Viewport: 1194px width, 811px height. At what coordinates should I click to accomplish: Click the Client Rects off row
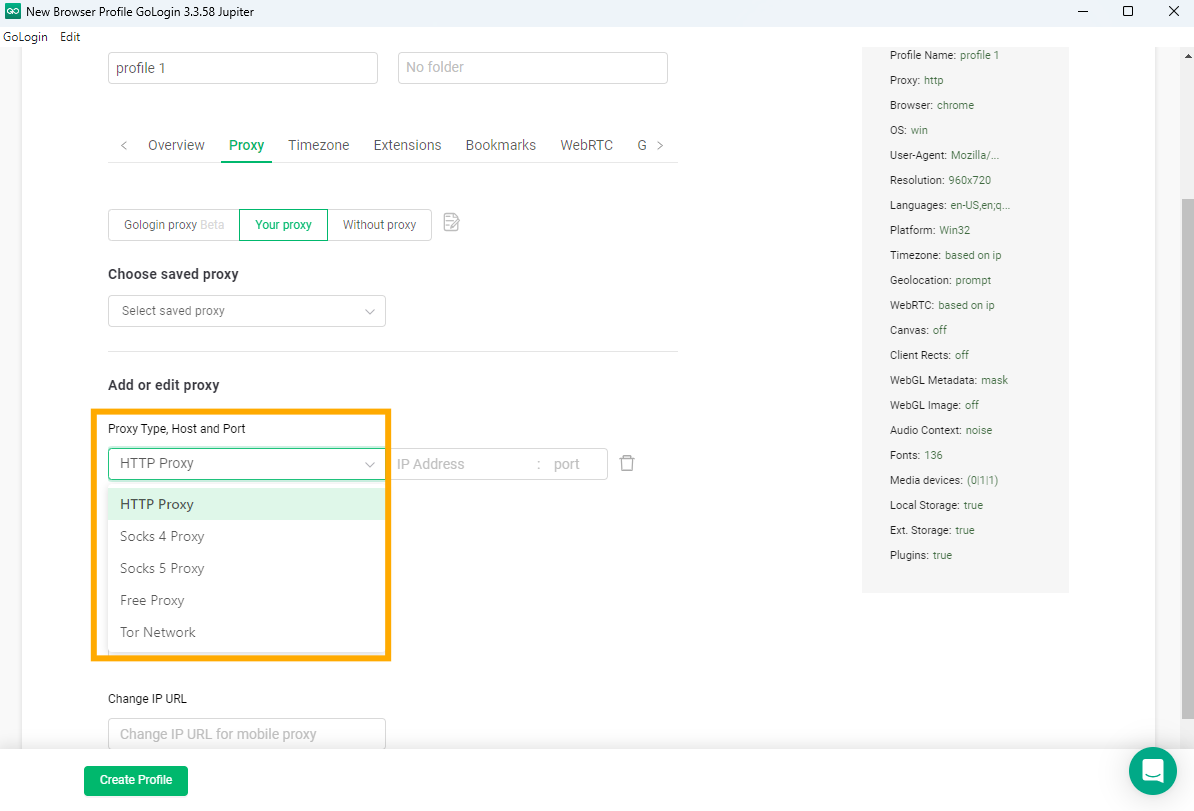click(x=929, y=355)
